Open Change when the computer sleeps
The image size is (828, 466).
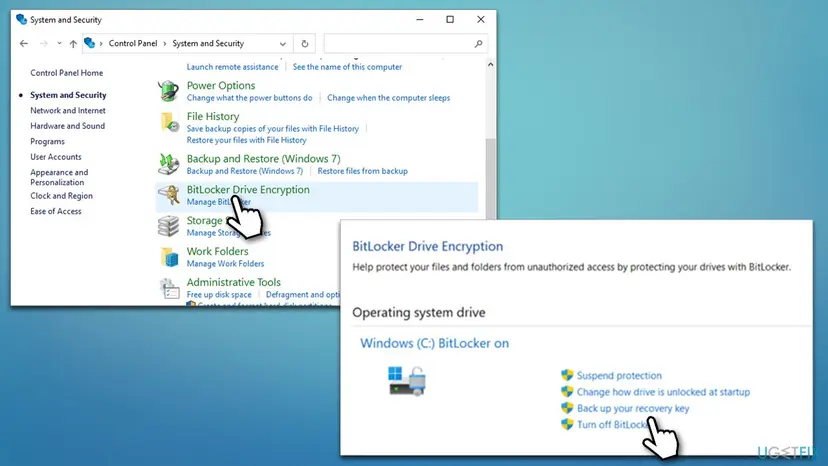click(x=389, y=98)
